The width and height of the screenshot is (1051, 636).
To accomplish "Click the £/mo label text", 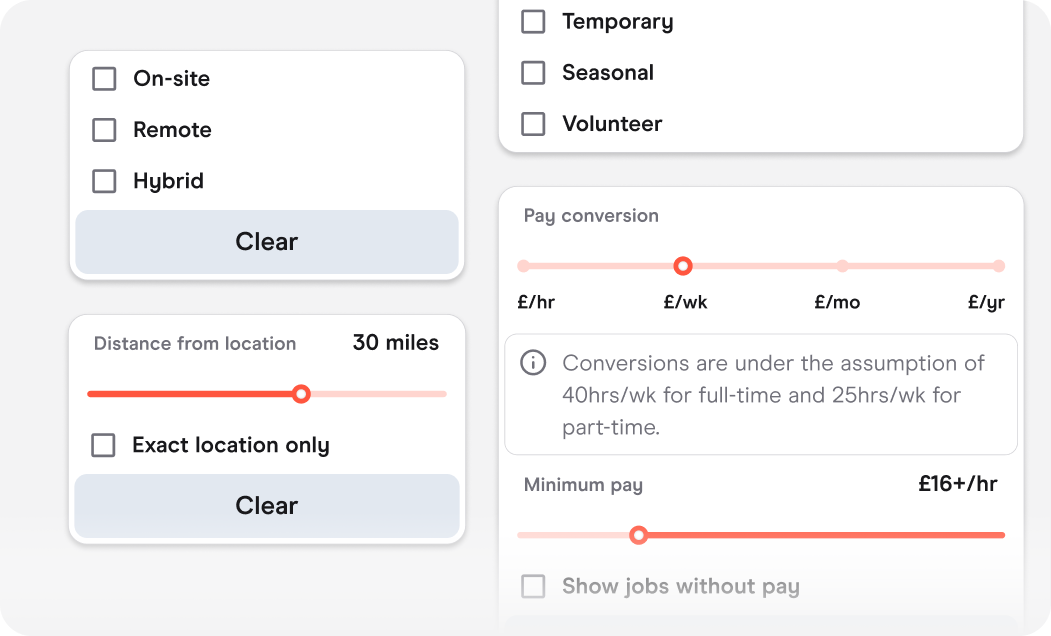I will pos(837,302).
